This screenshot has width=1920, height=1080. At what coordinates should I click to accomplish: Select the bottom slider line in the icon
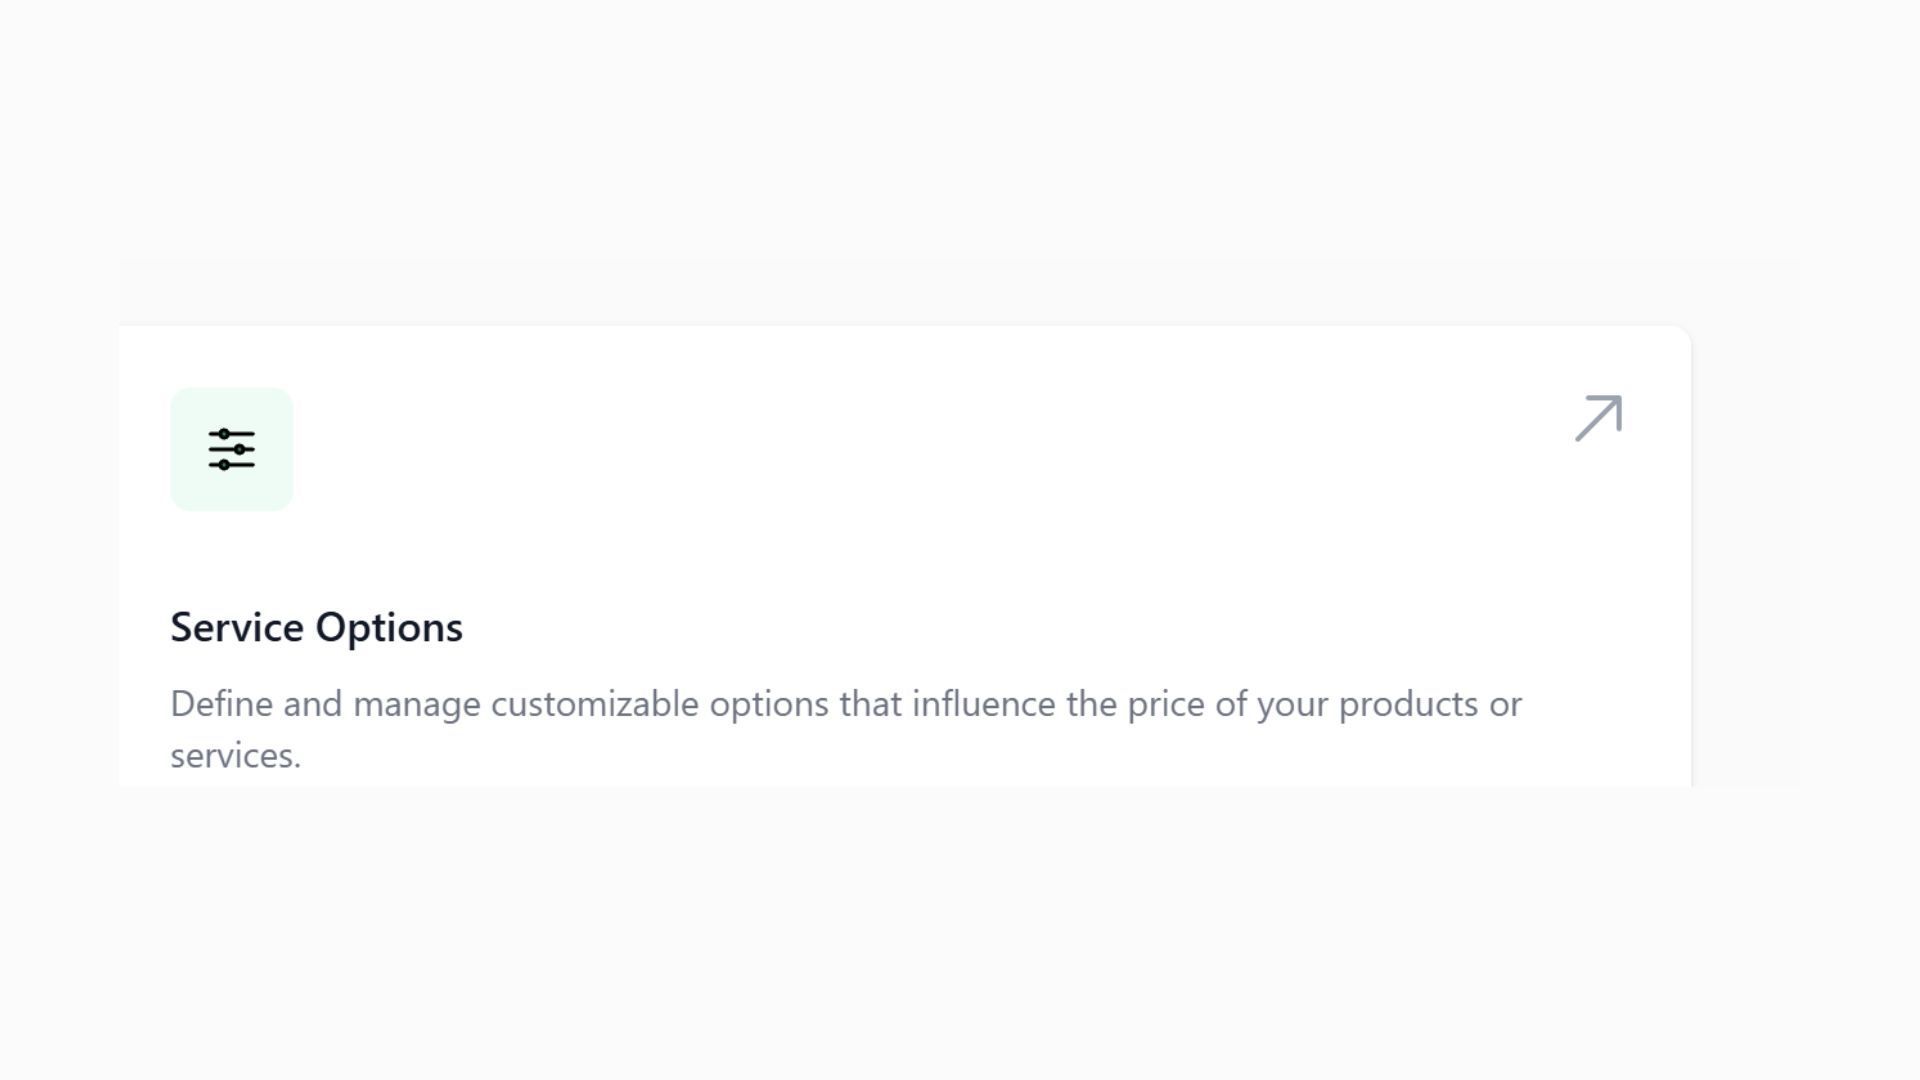pyautogui.click(x=232, y=464)
